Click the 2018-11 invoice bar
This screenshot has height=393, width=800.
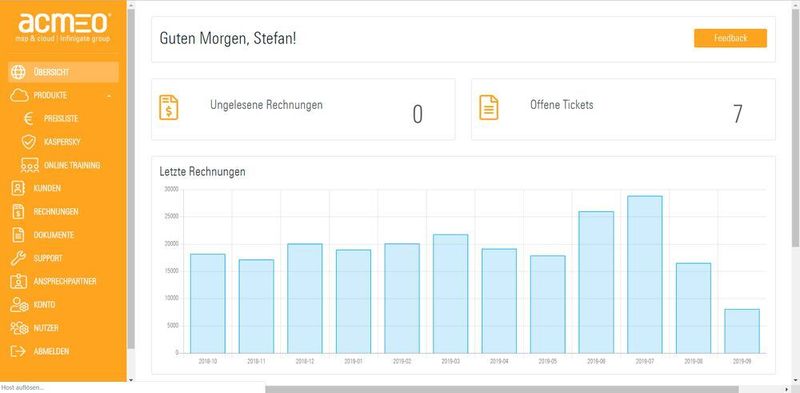pos(256,306)
